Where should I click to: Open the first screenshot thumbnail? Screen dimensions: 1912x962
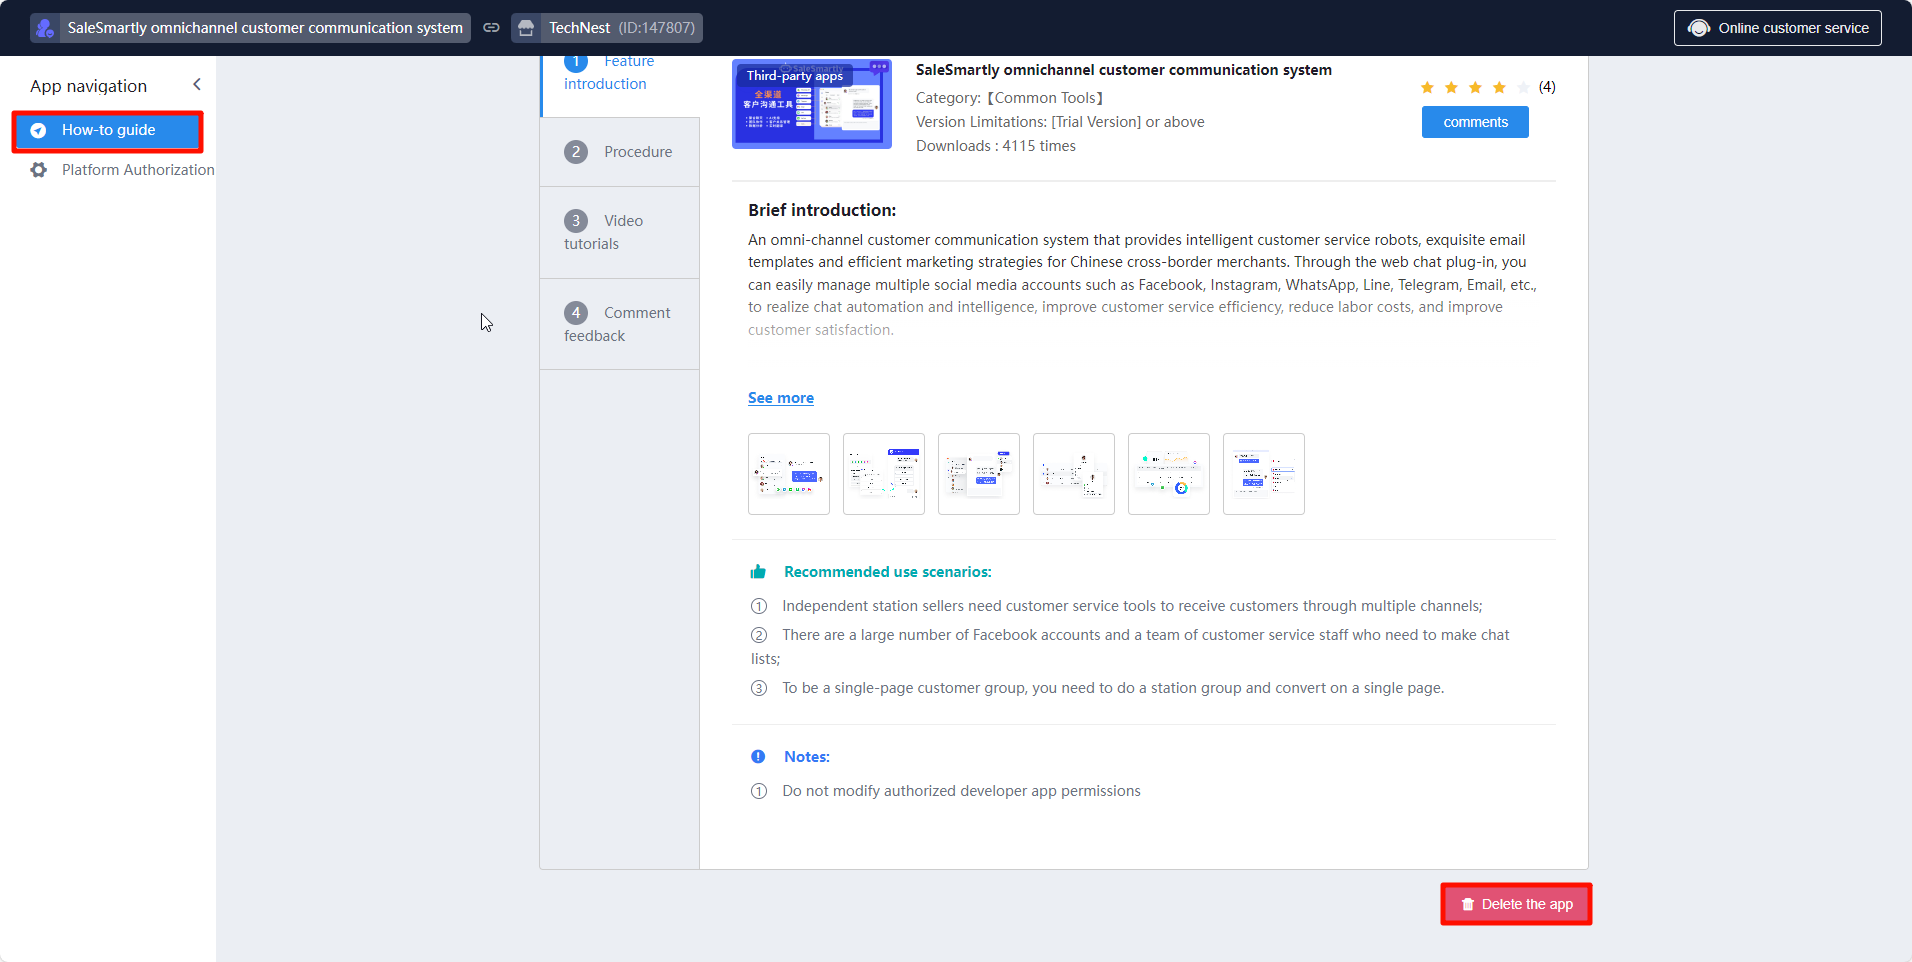point(788,474)
